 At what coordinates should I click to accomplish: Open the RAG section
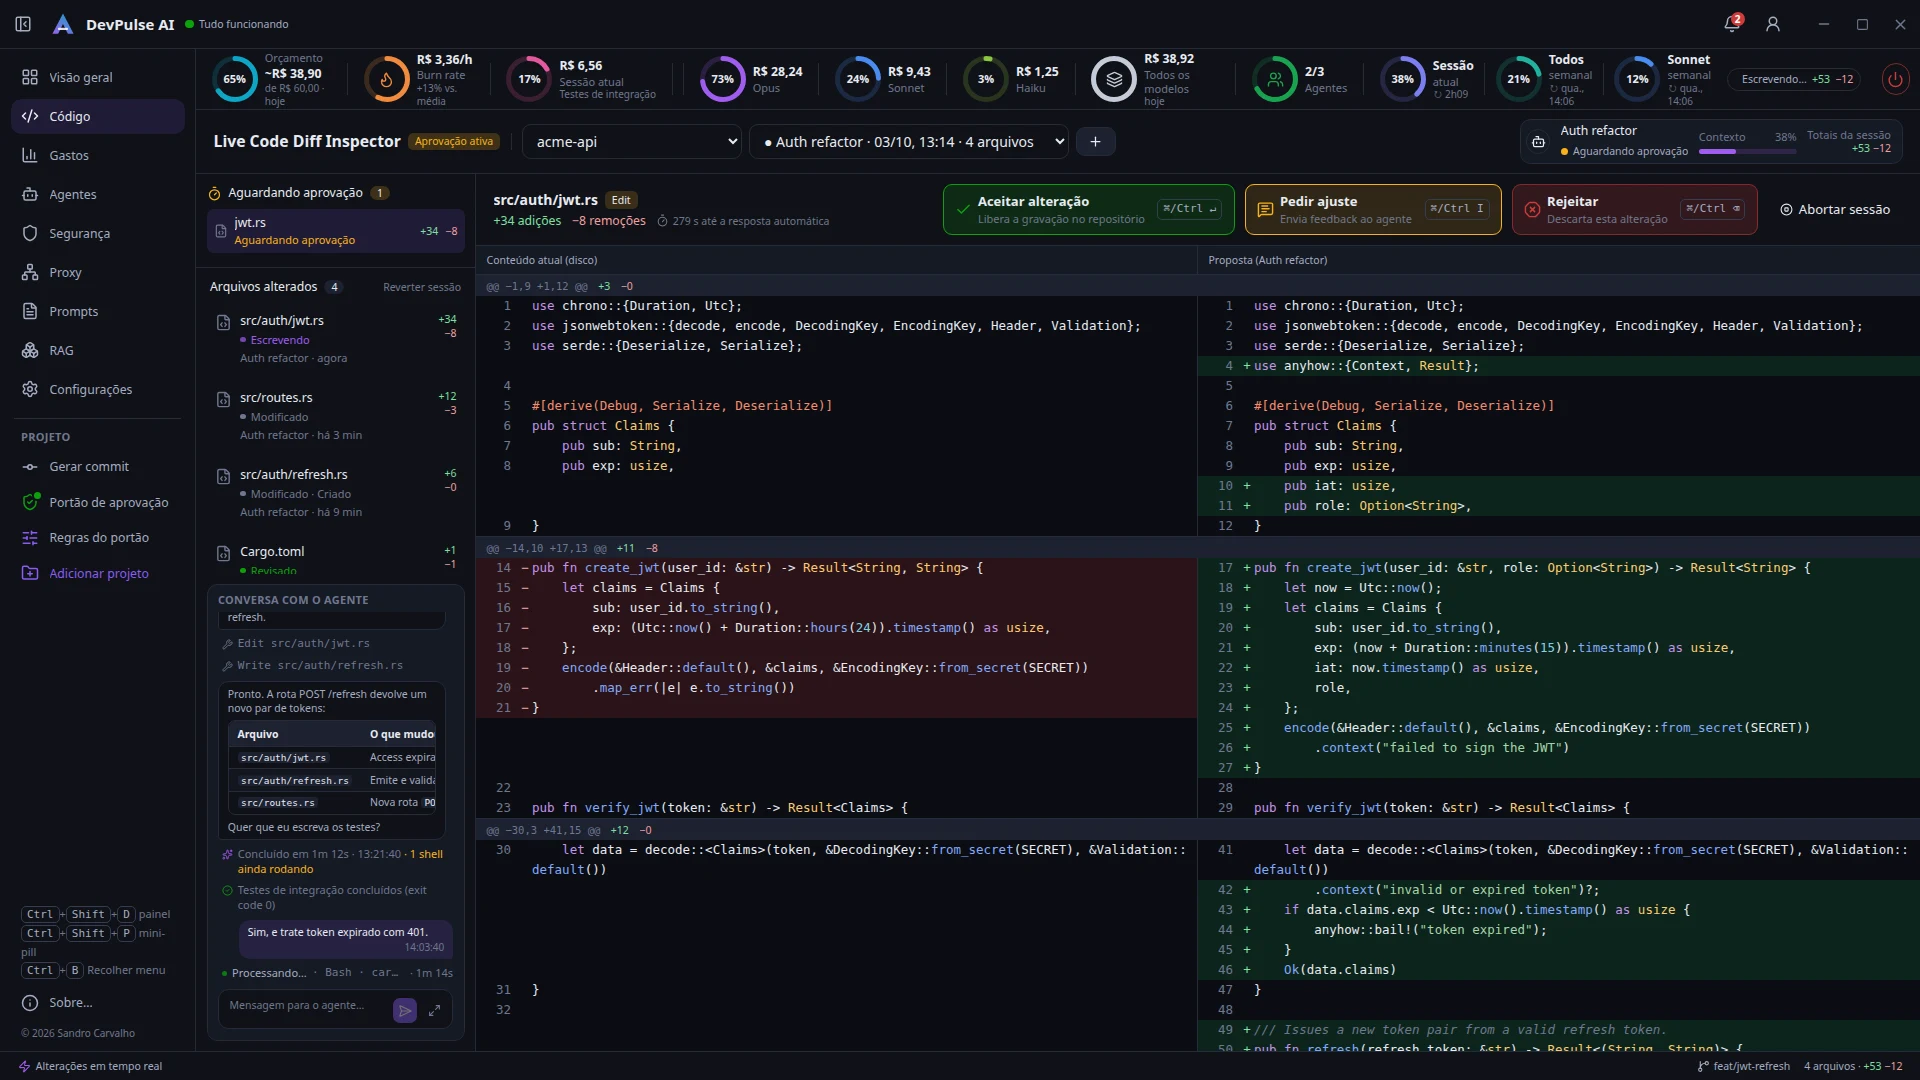point(97,350)
